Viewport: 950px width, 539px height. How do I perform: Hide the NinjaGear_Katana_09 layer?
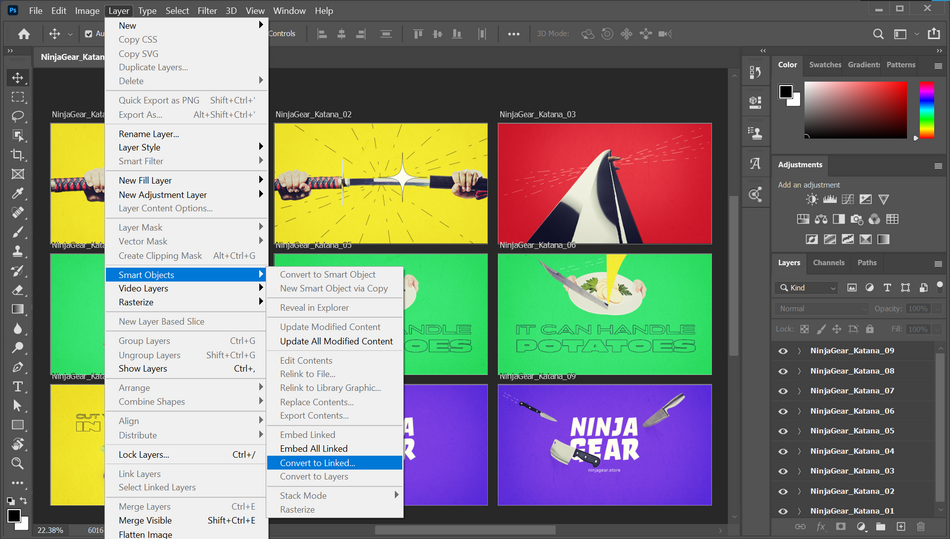(x=783, y=351)
